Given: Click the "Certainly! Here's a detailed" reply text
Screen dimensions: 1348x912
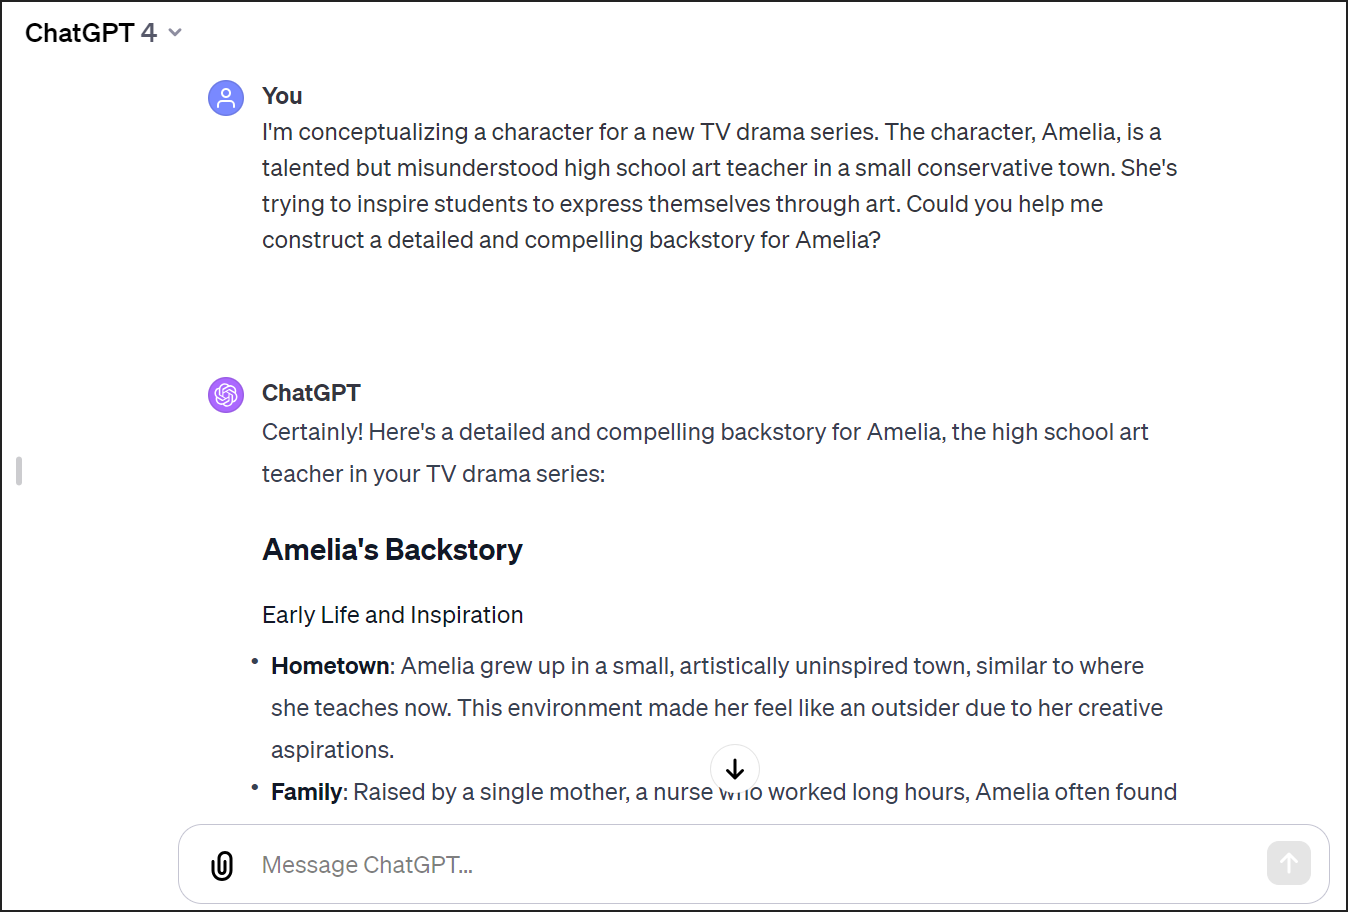Looking at the screenshot, I should pyautogui.click(x=705, y=453).
